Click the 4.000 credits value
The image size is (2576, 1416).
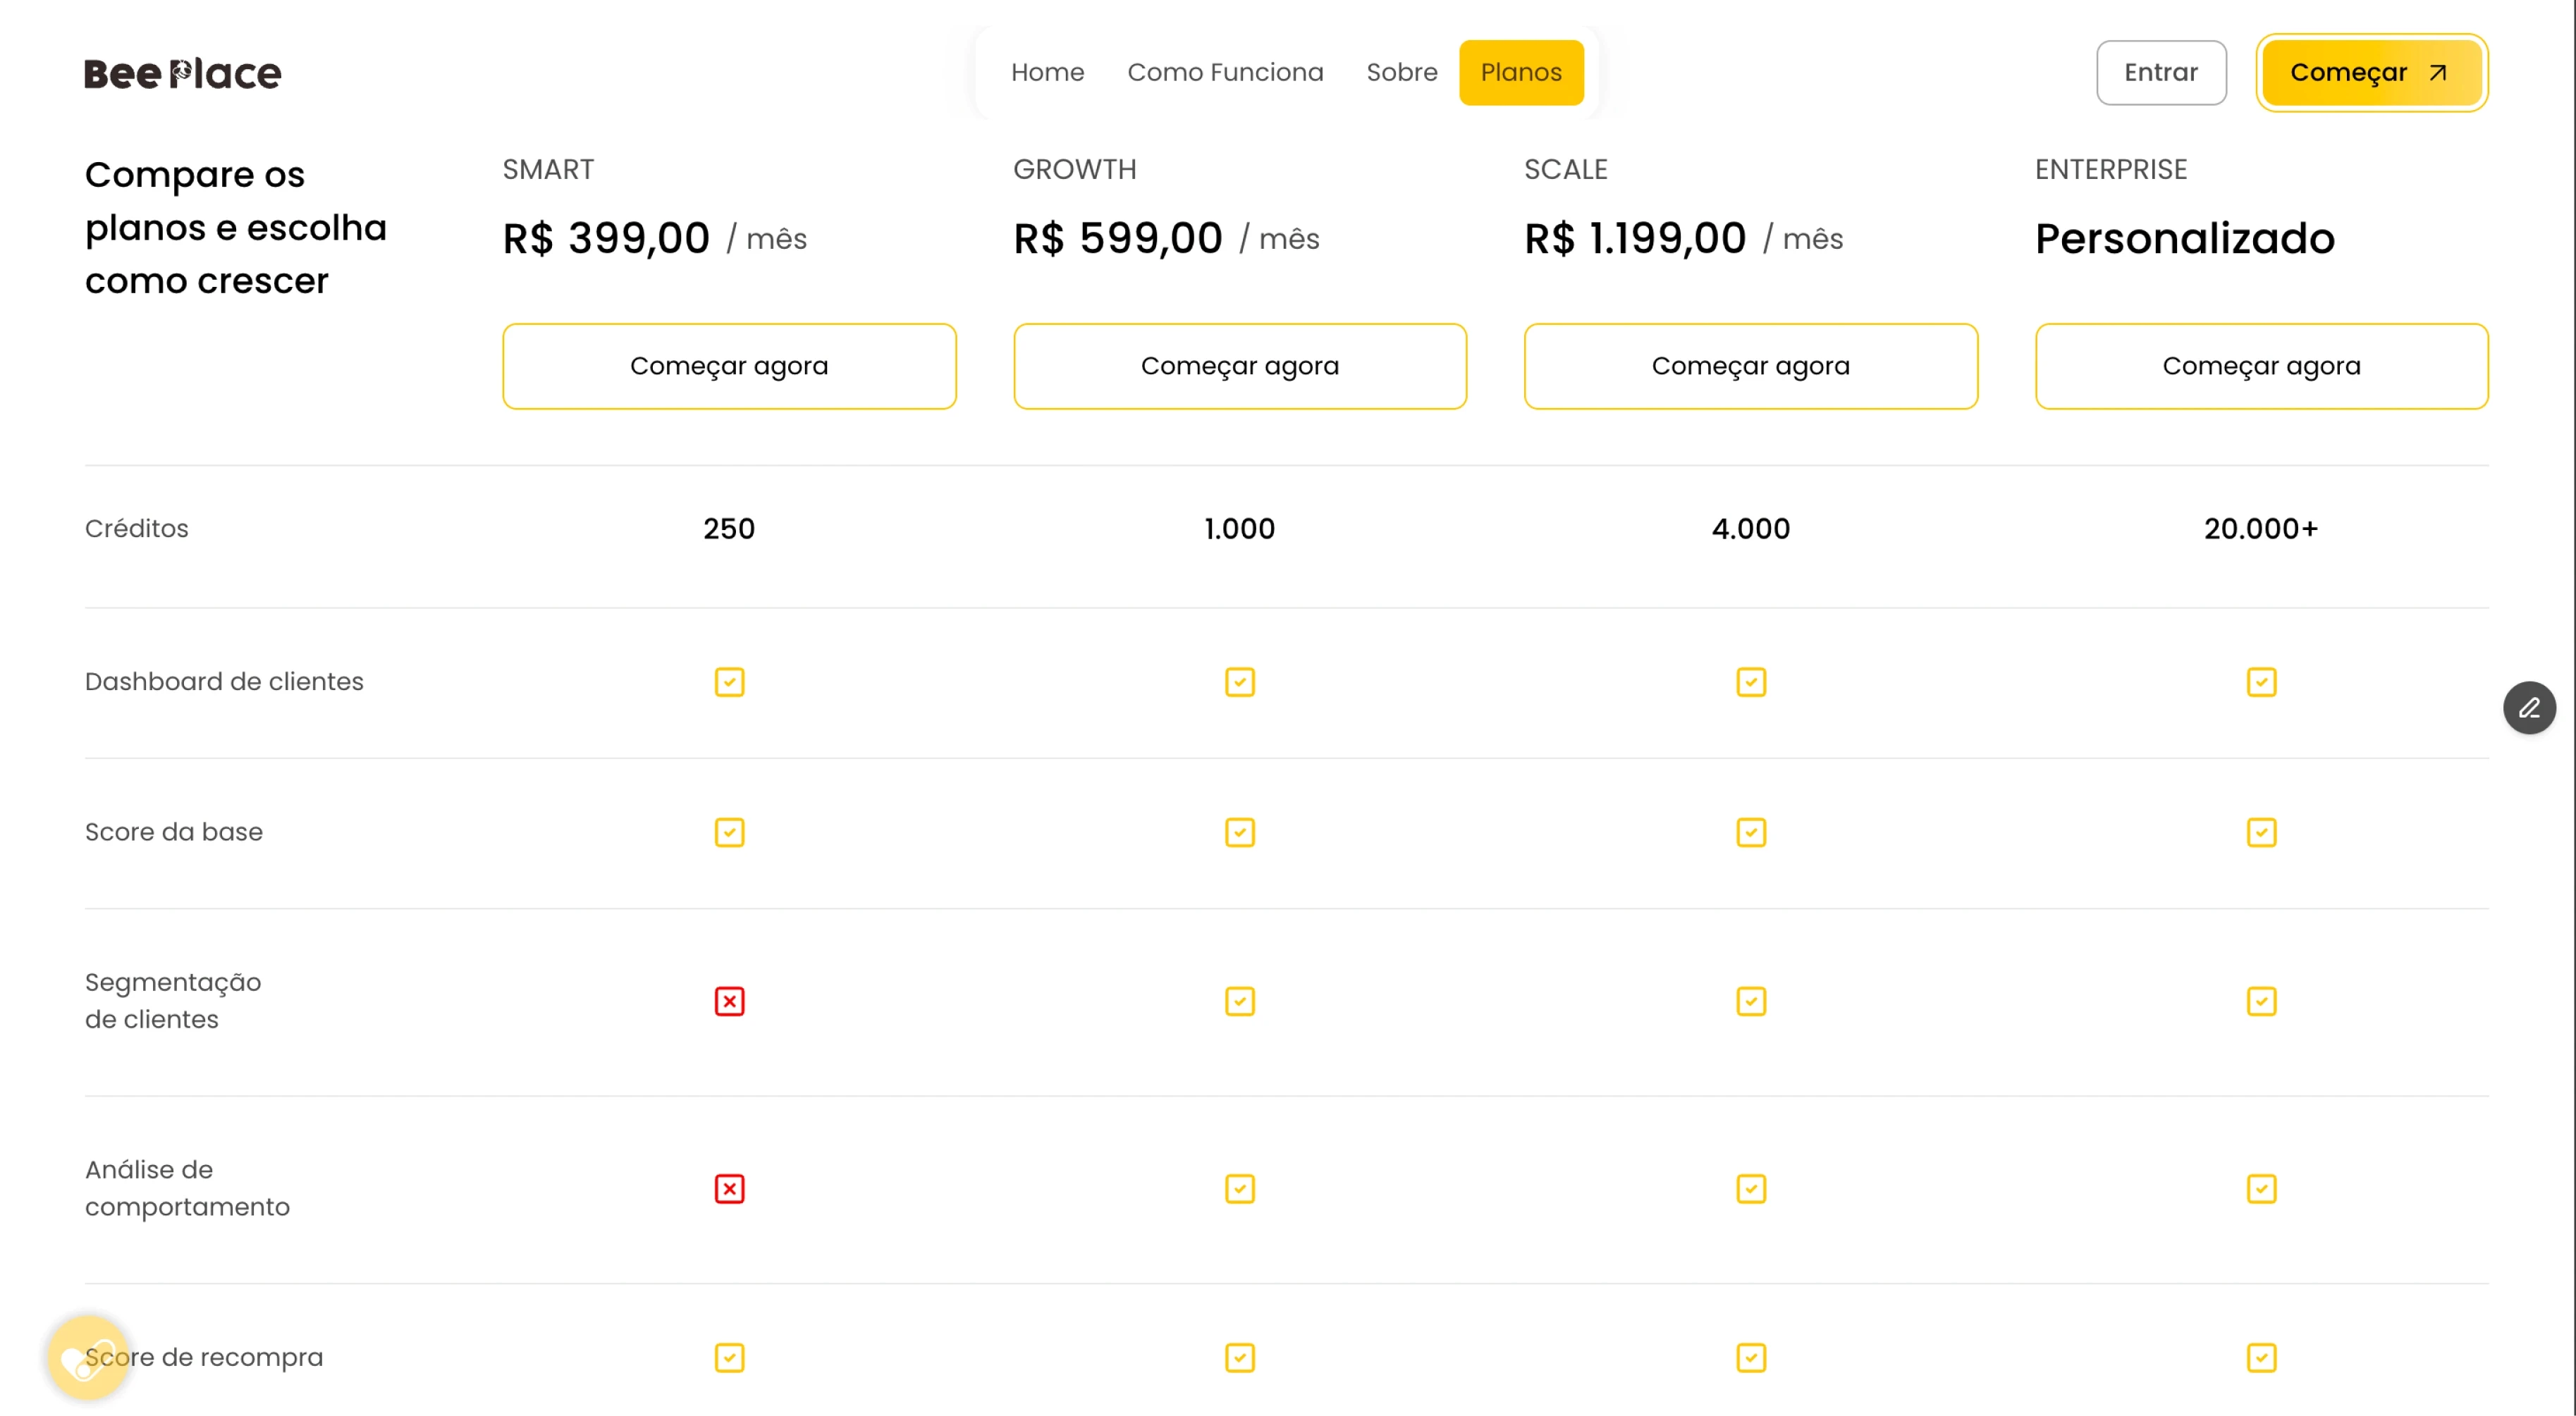coord(1751,529)
